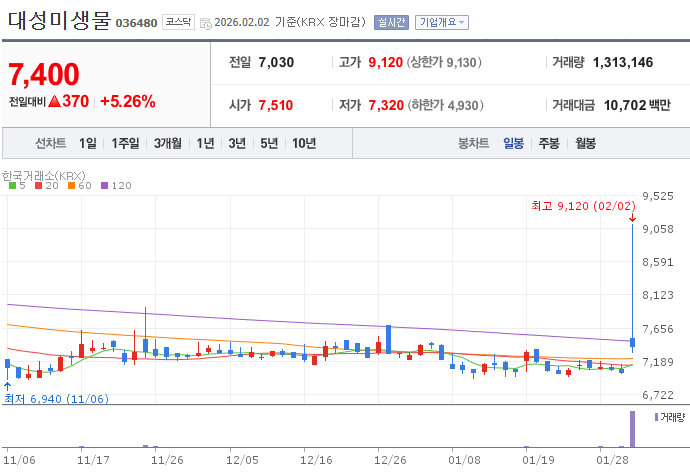Image resolution: width=690 pixels, height=473 pixels.
Task: Click the purple 120-day moving average swatch
Action: point(104,186)
